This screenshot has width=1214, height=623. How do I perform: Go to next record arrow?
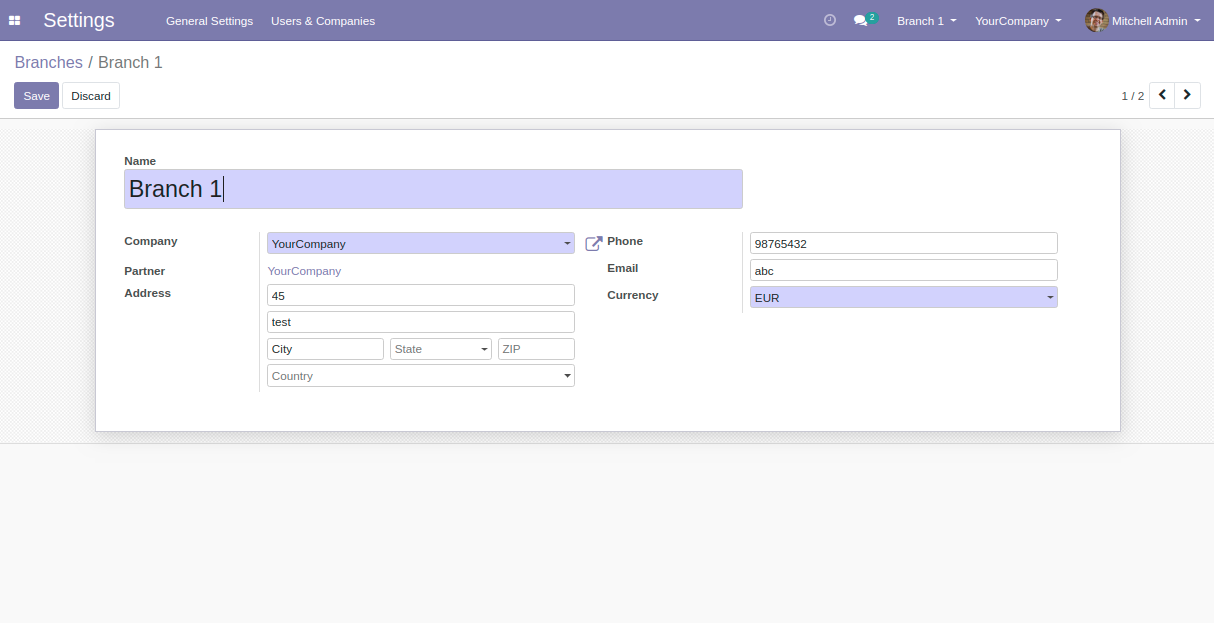tap(1187, 95)
